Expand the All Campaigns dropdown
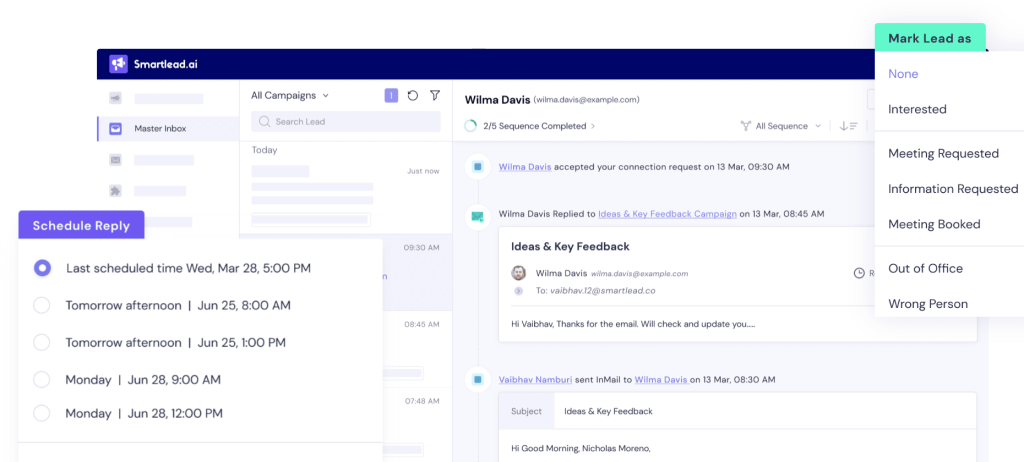 (290, 96)
